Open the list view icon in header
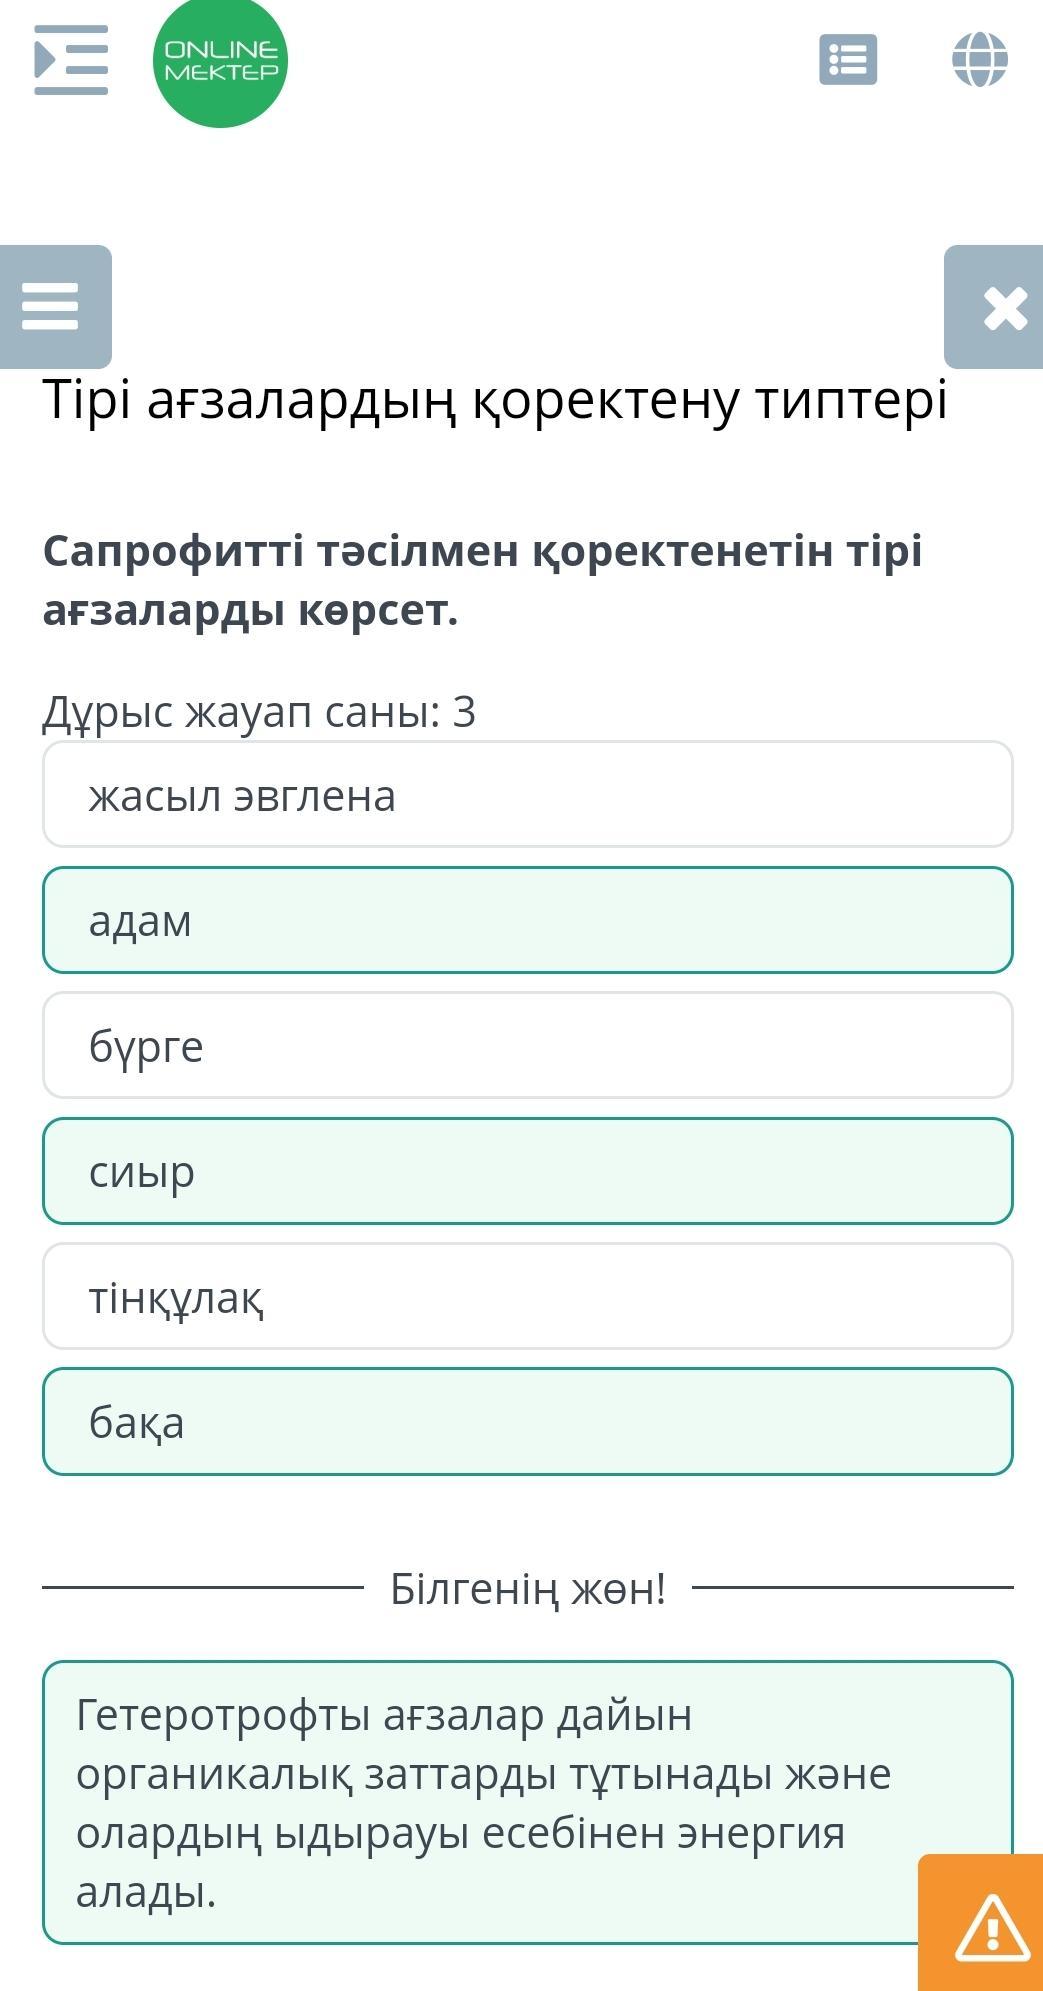 coord(848,60)
